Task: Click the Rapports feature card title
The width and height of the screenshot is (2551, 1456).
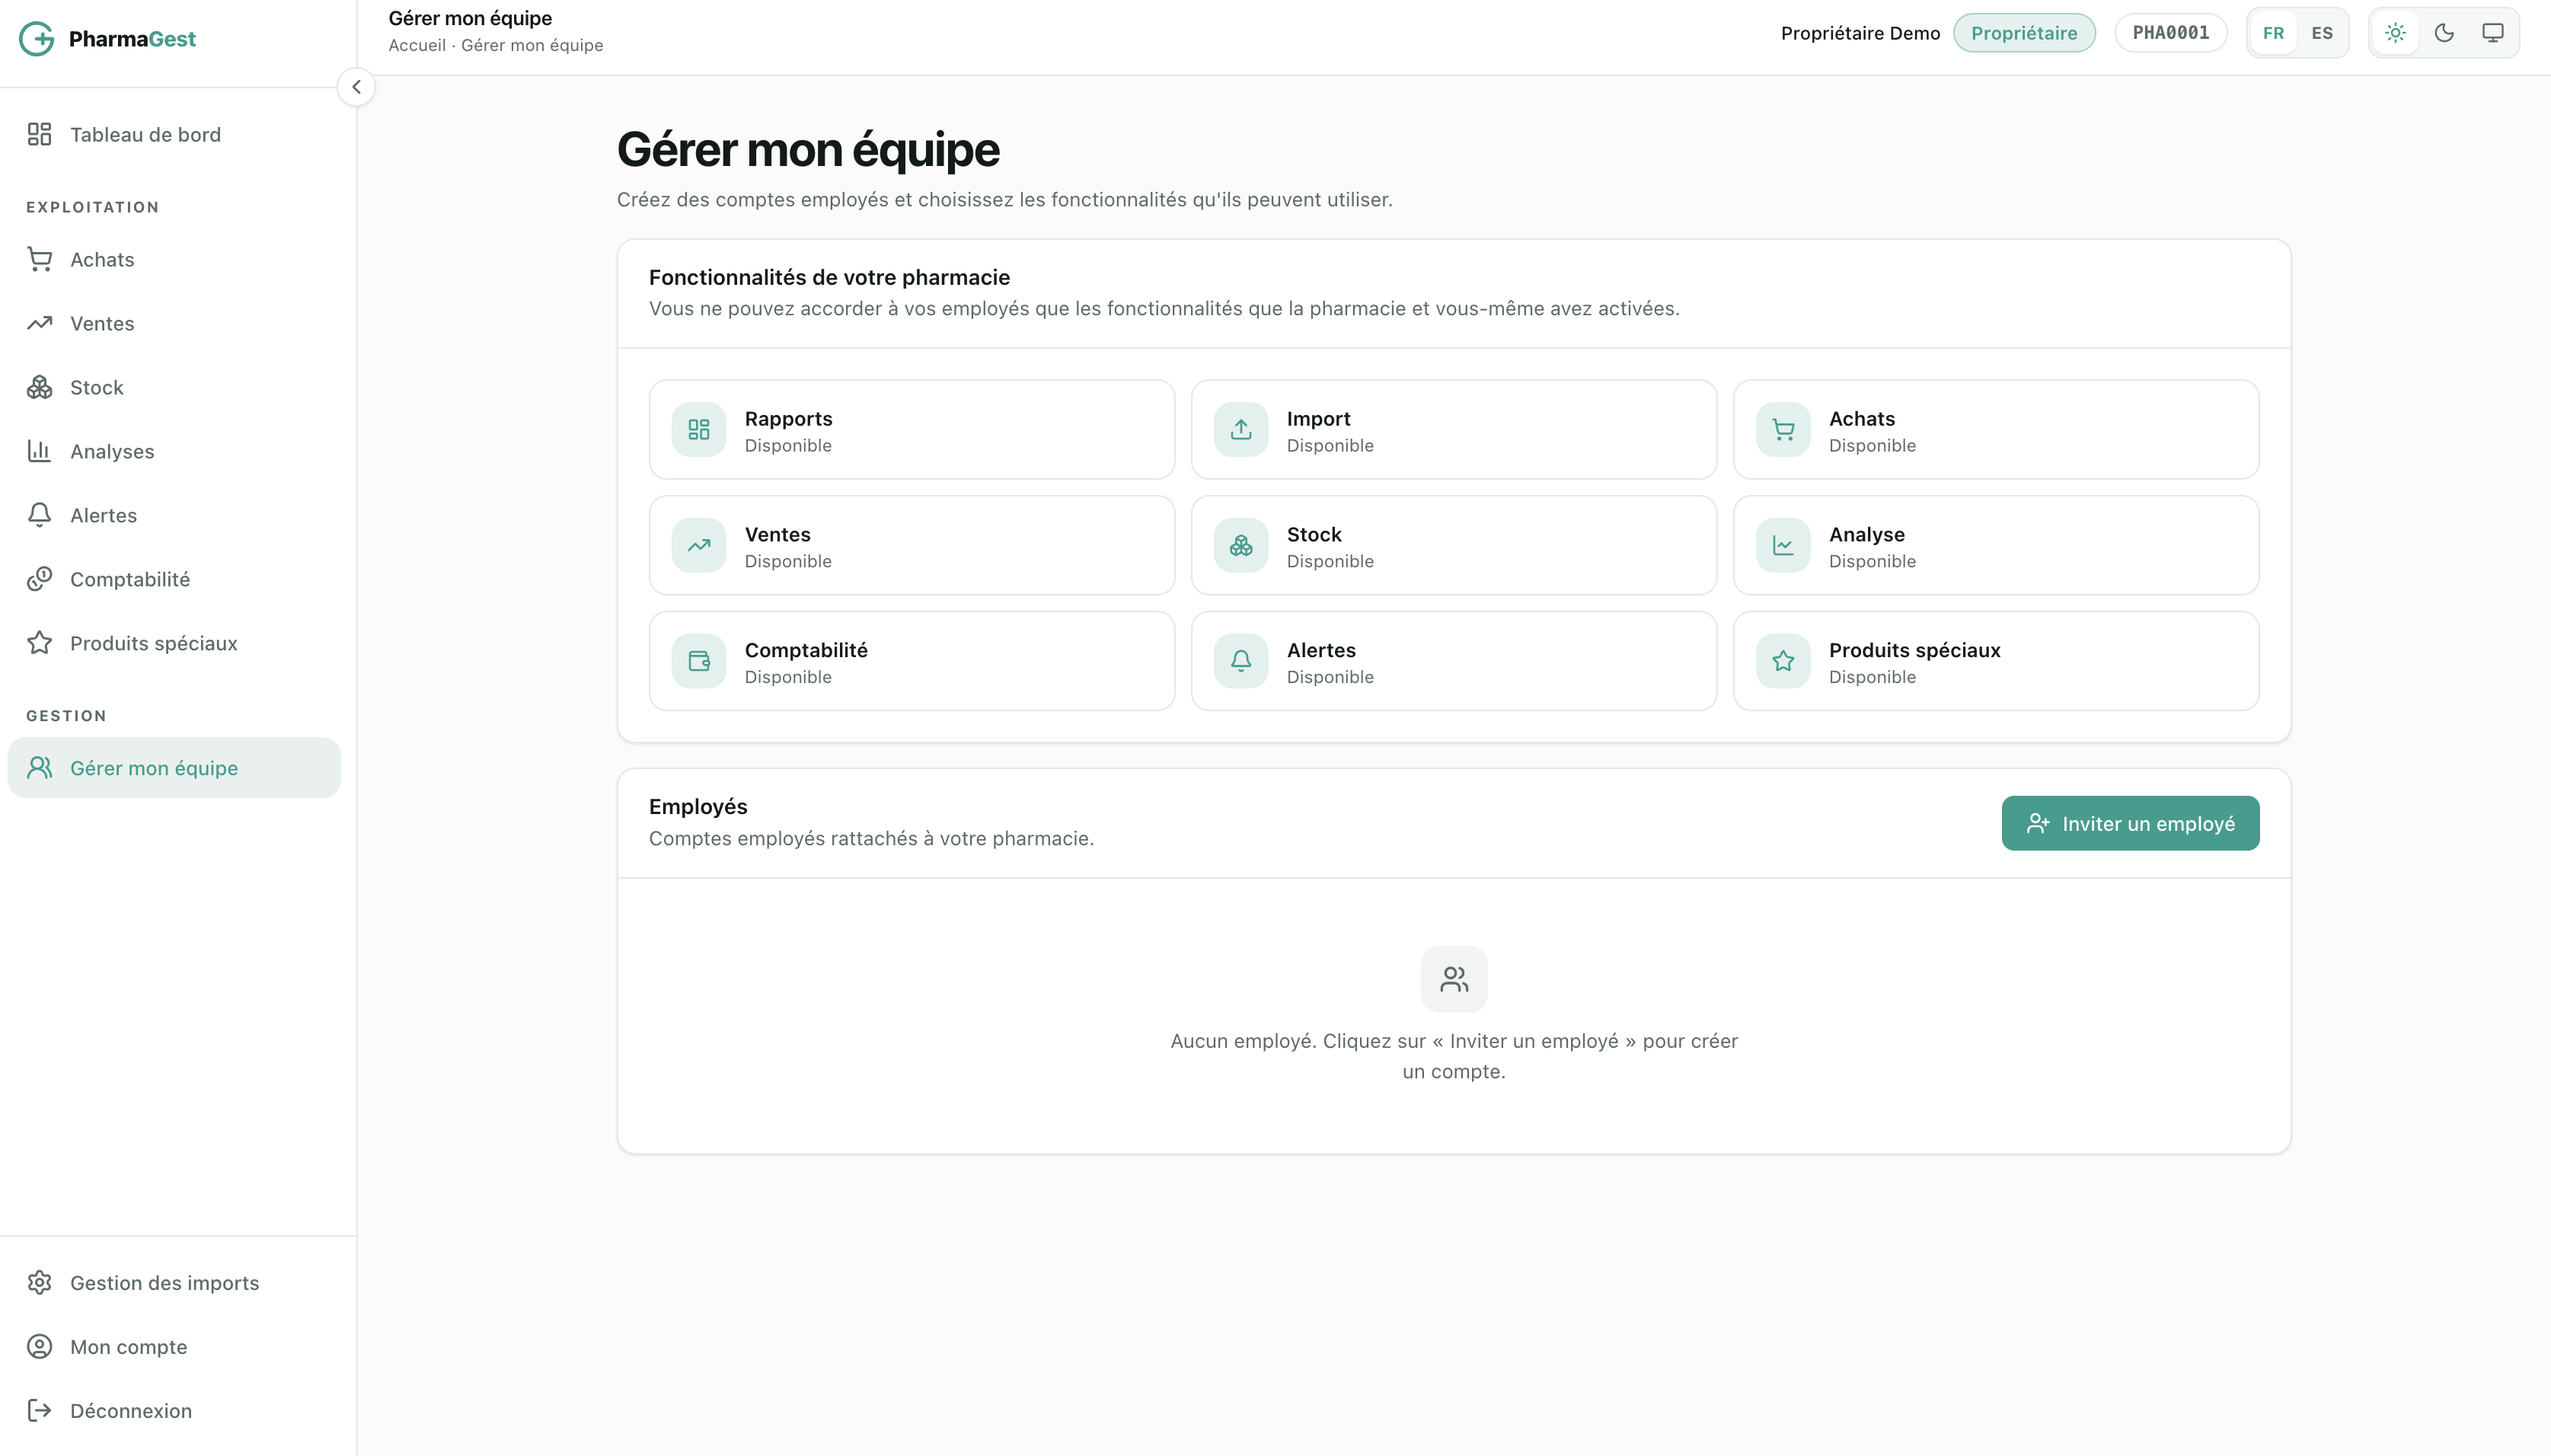Action: click(788, 419)
